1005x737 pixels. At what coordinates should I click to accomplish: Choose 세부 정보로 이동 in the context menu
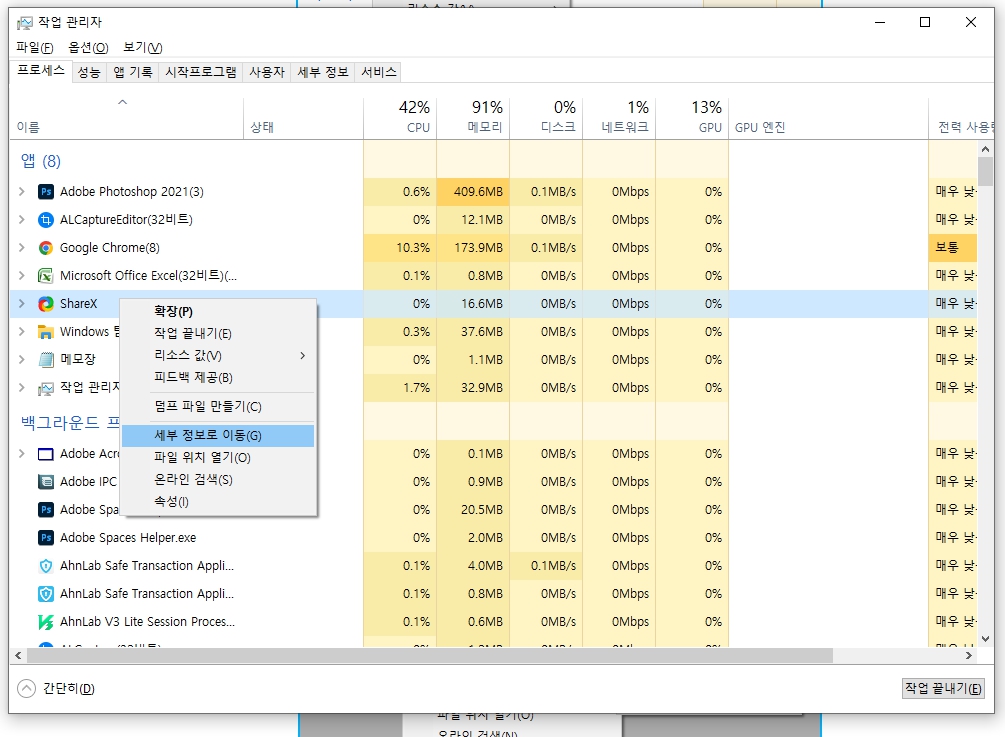coord(218,436)
